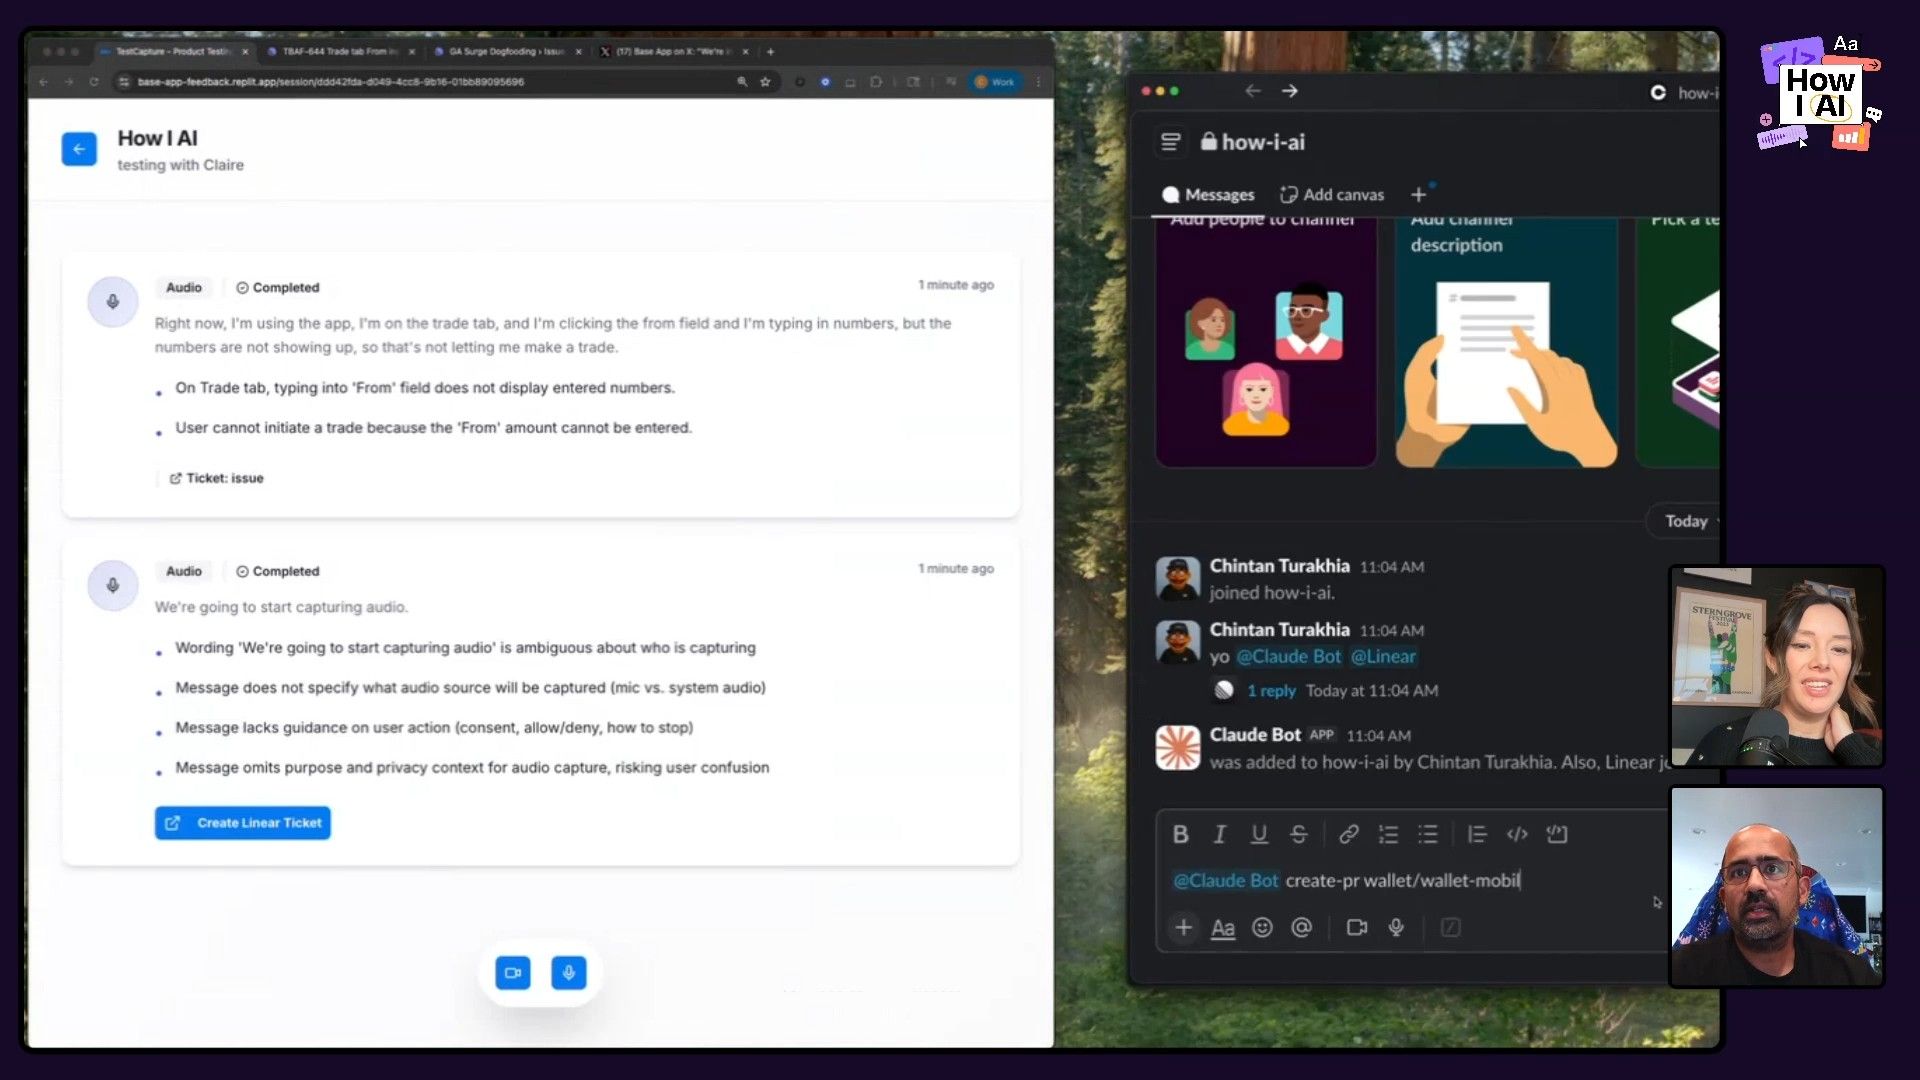Viewport: 1920px width, 1080px height.
Task: Click the @Claude Bot mention in Chintan's message
Action: [x=1288, y=657]
